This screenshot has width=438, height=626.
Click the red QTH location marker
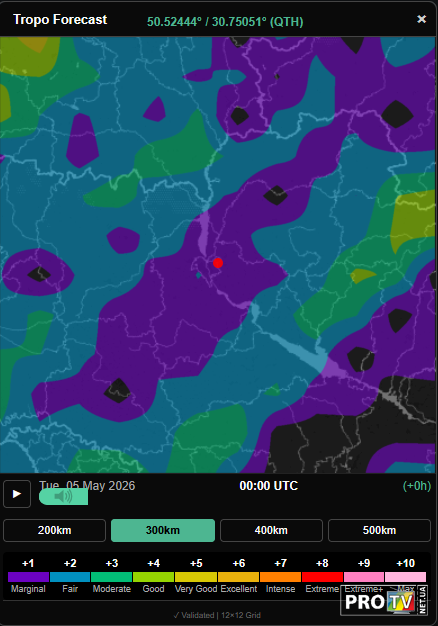point(218,263)
